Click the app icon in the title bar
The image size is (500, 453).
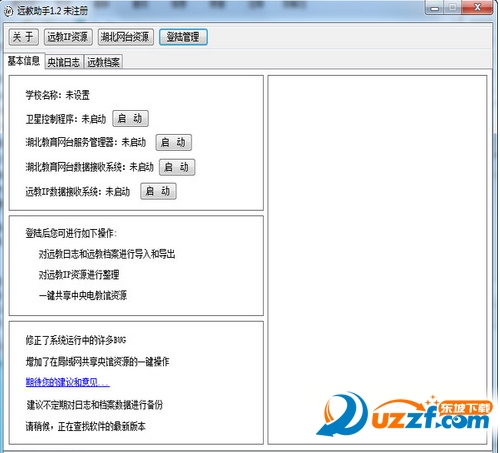8,11
